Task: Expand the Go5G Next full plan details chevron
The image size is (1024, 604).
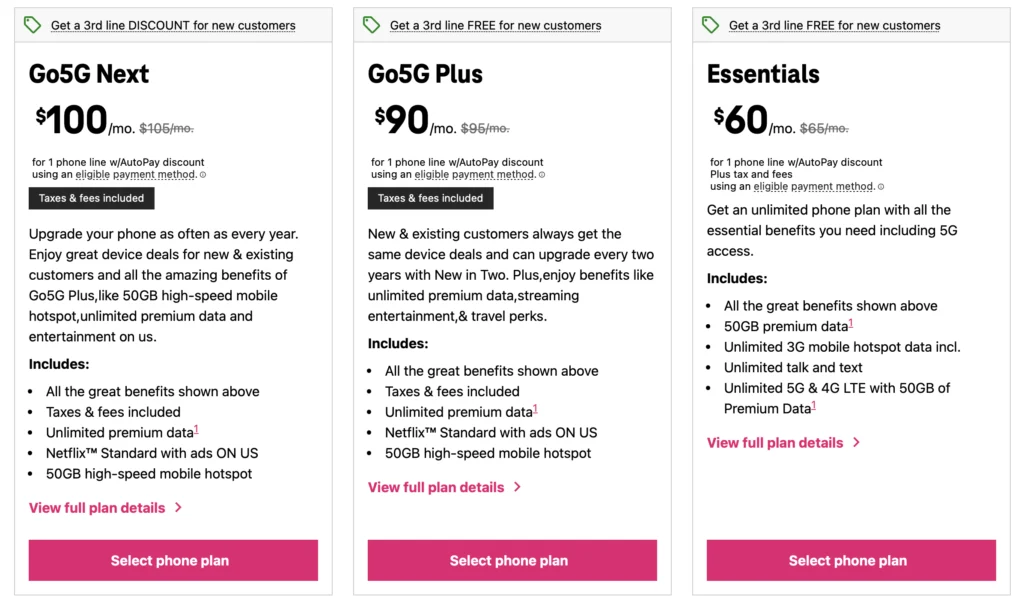Action: [178, 508]
